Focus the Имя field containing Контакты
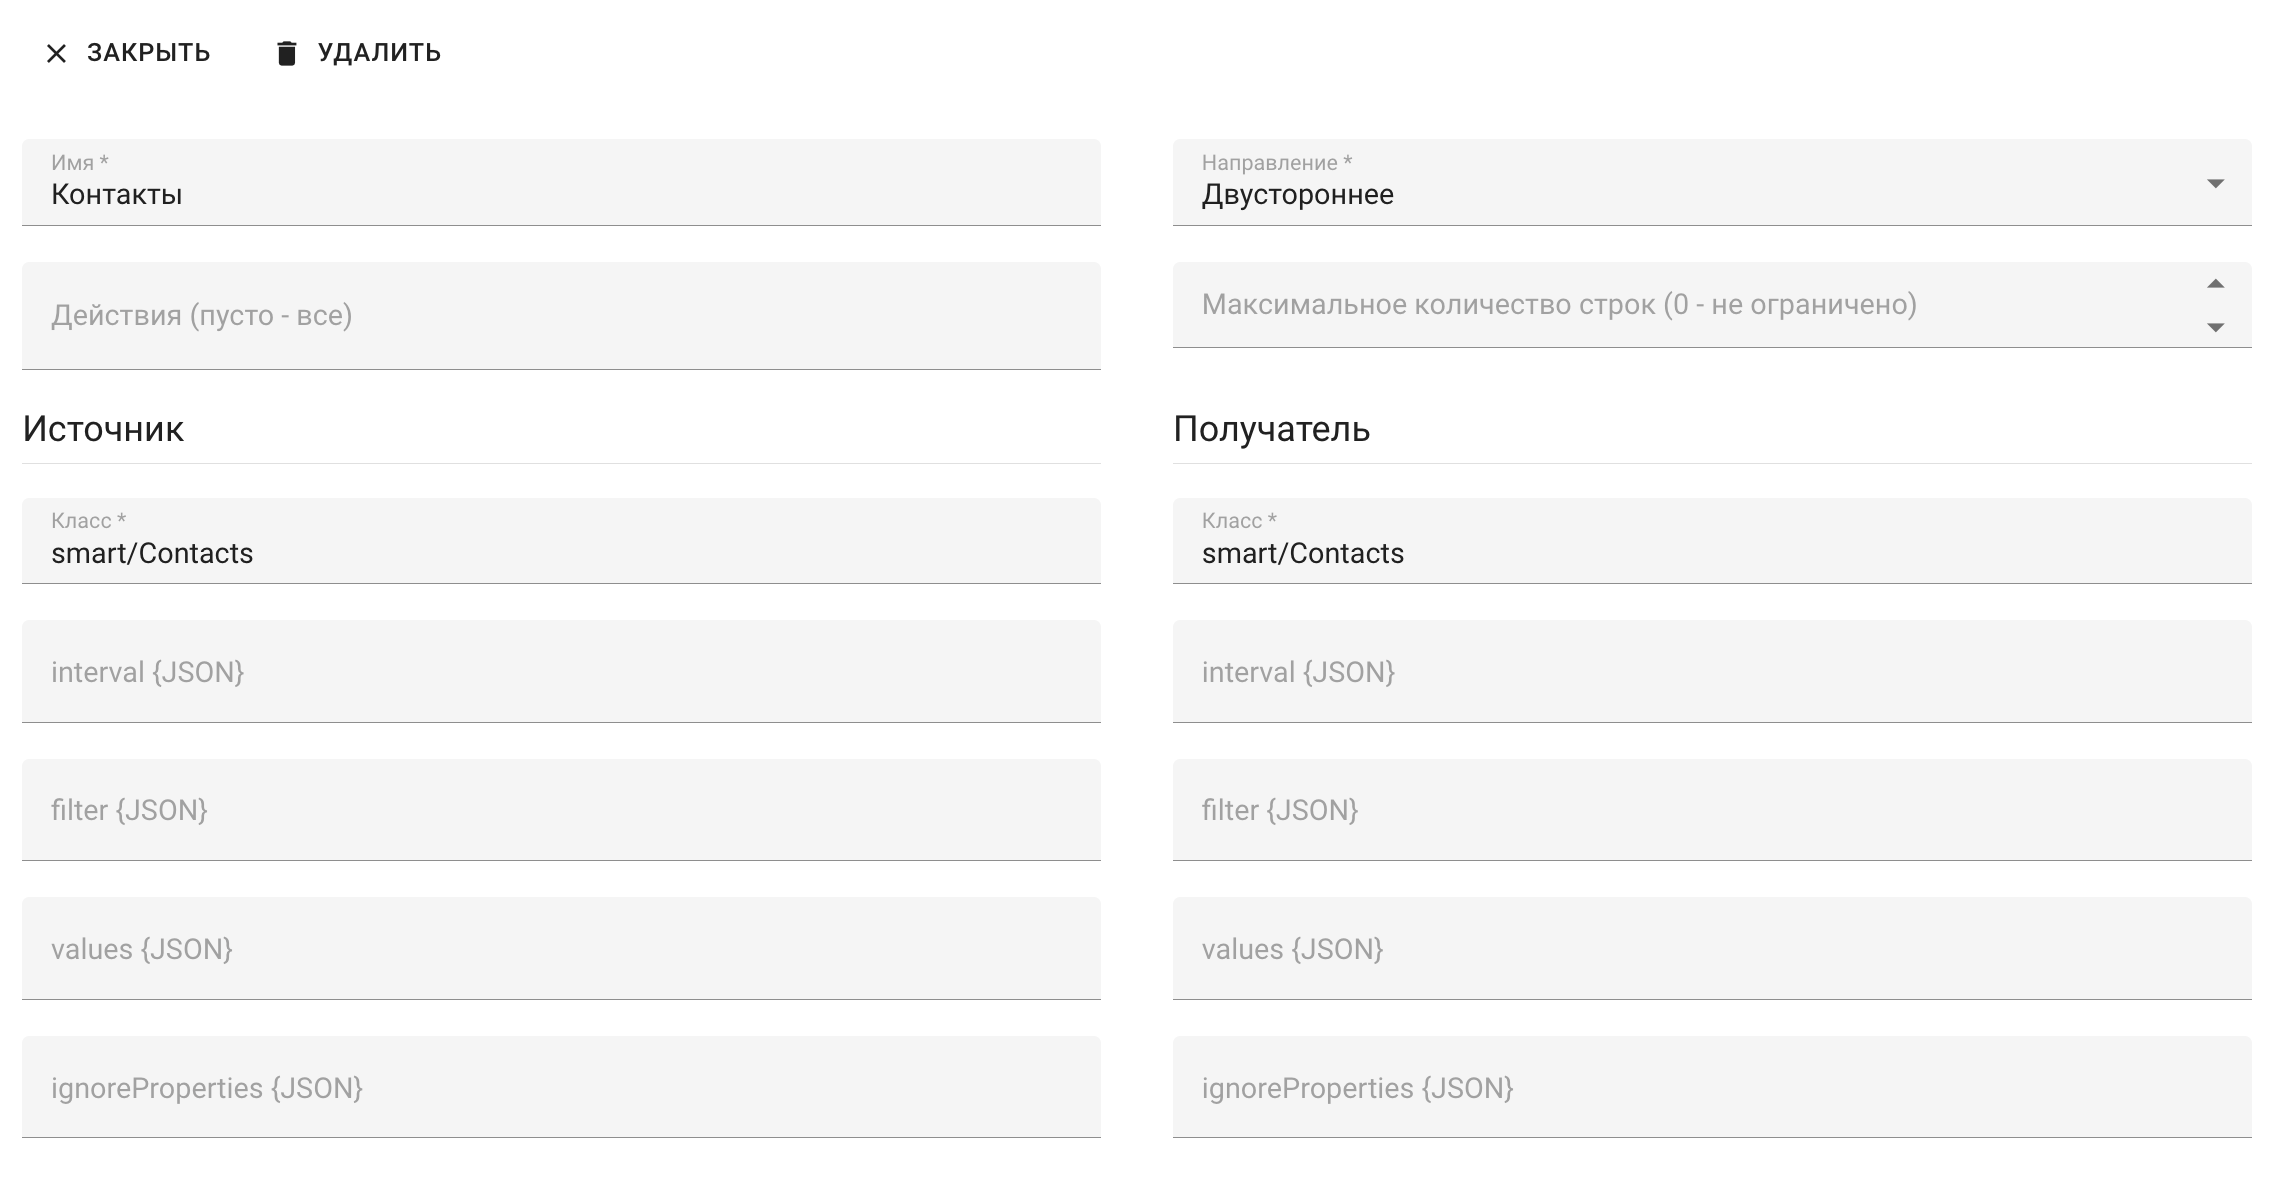 [x=560, y=194]
